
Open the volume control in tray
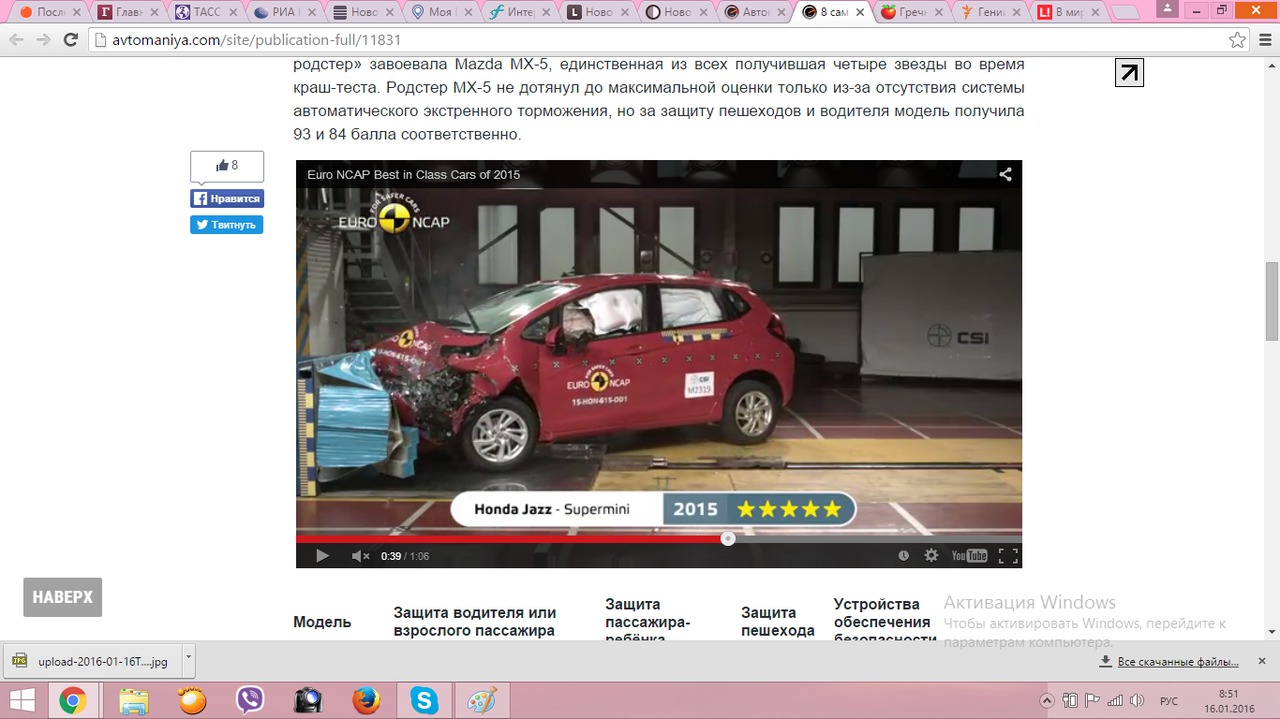click(1138, 701)
